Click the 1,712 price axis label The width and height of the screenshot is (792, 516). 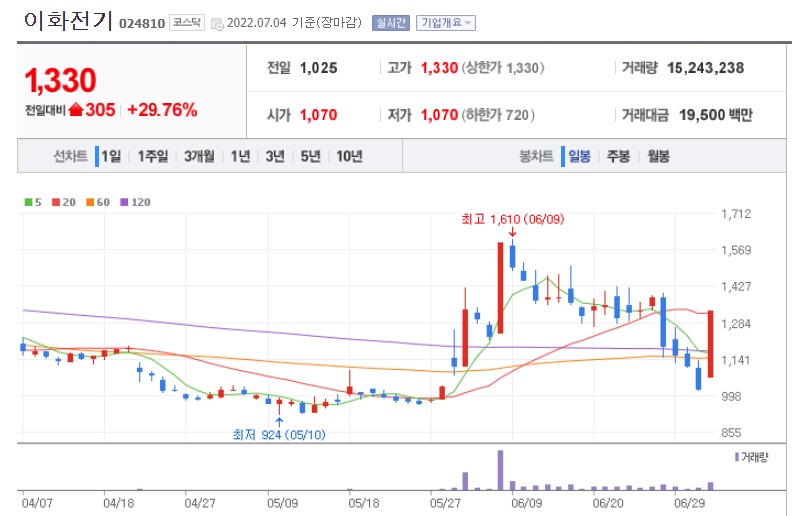click(x=736, y=214)
